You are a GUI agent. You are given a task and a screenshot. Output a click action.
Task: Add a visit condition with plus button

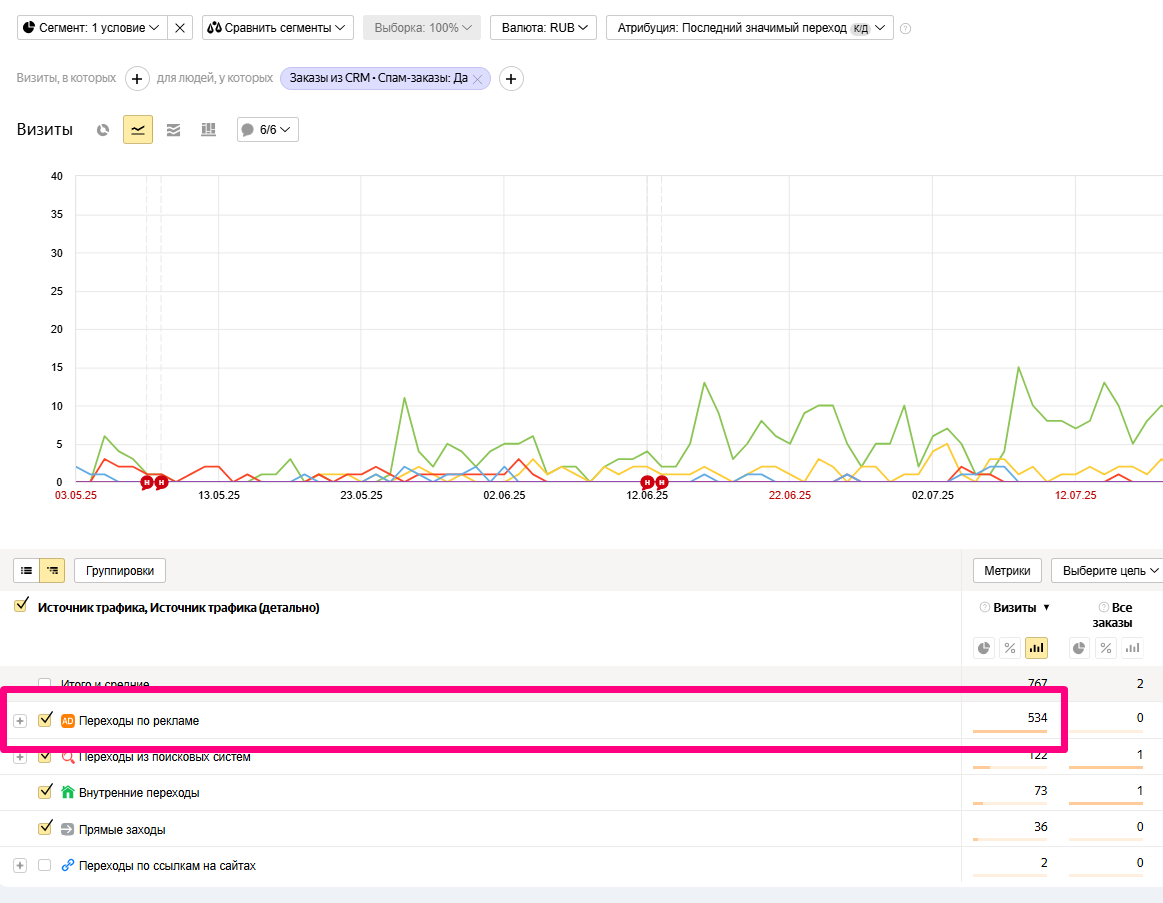pyautogui.click(x=137, y=78)
